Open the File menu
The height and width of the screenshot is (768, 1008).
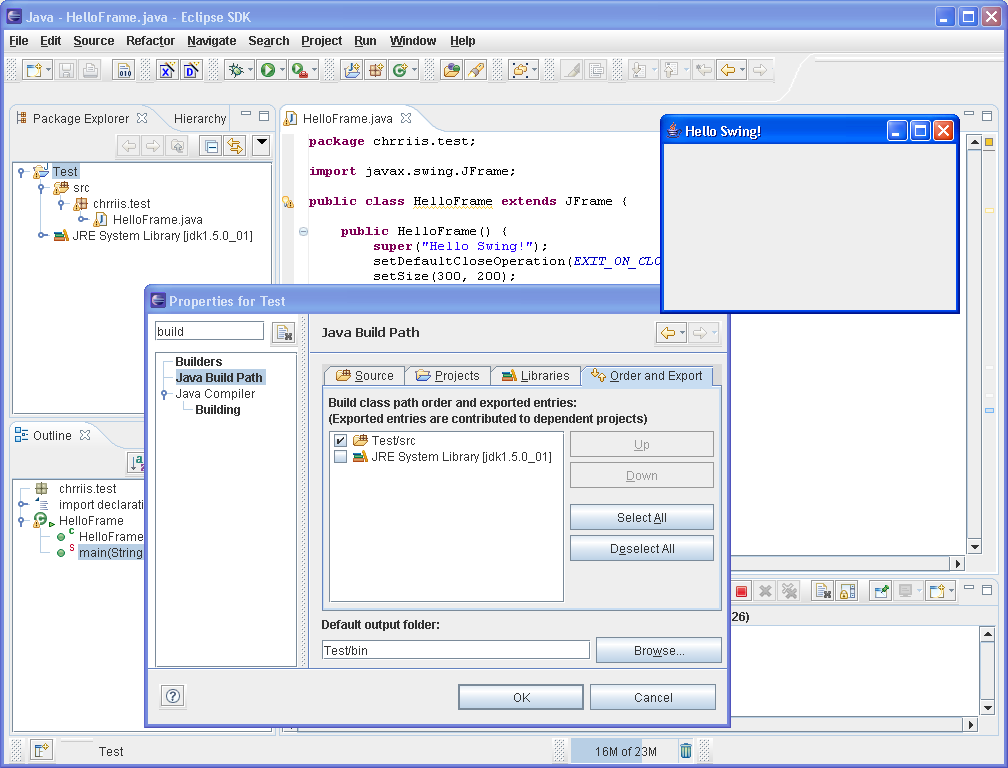click(19, 41)
